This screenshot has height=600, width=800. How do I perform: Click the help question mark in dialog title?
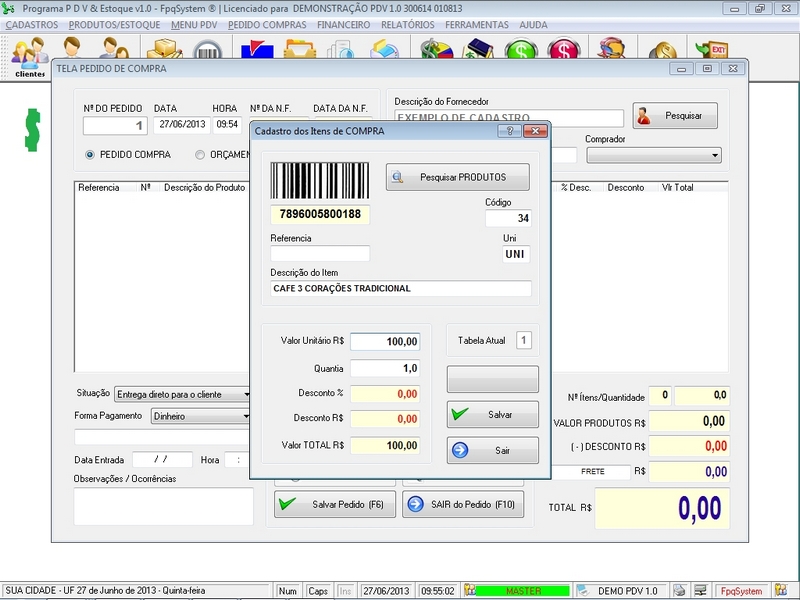pos(510,130)
